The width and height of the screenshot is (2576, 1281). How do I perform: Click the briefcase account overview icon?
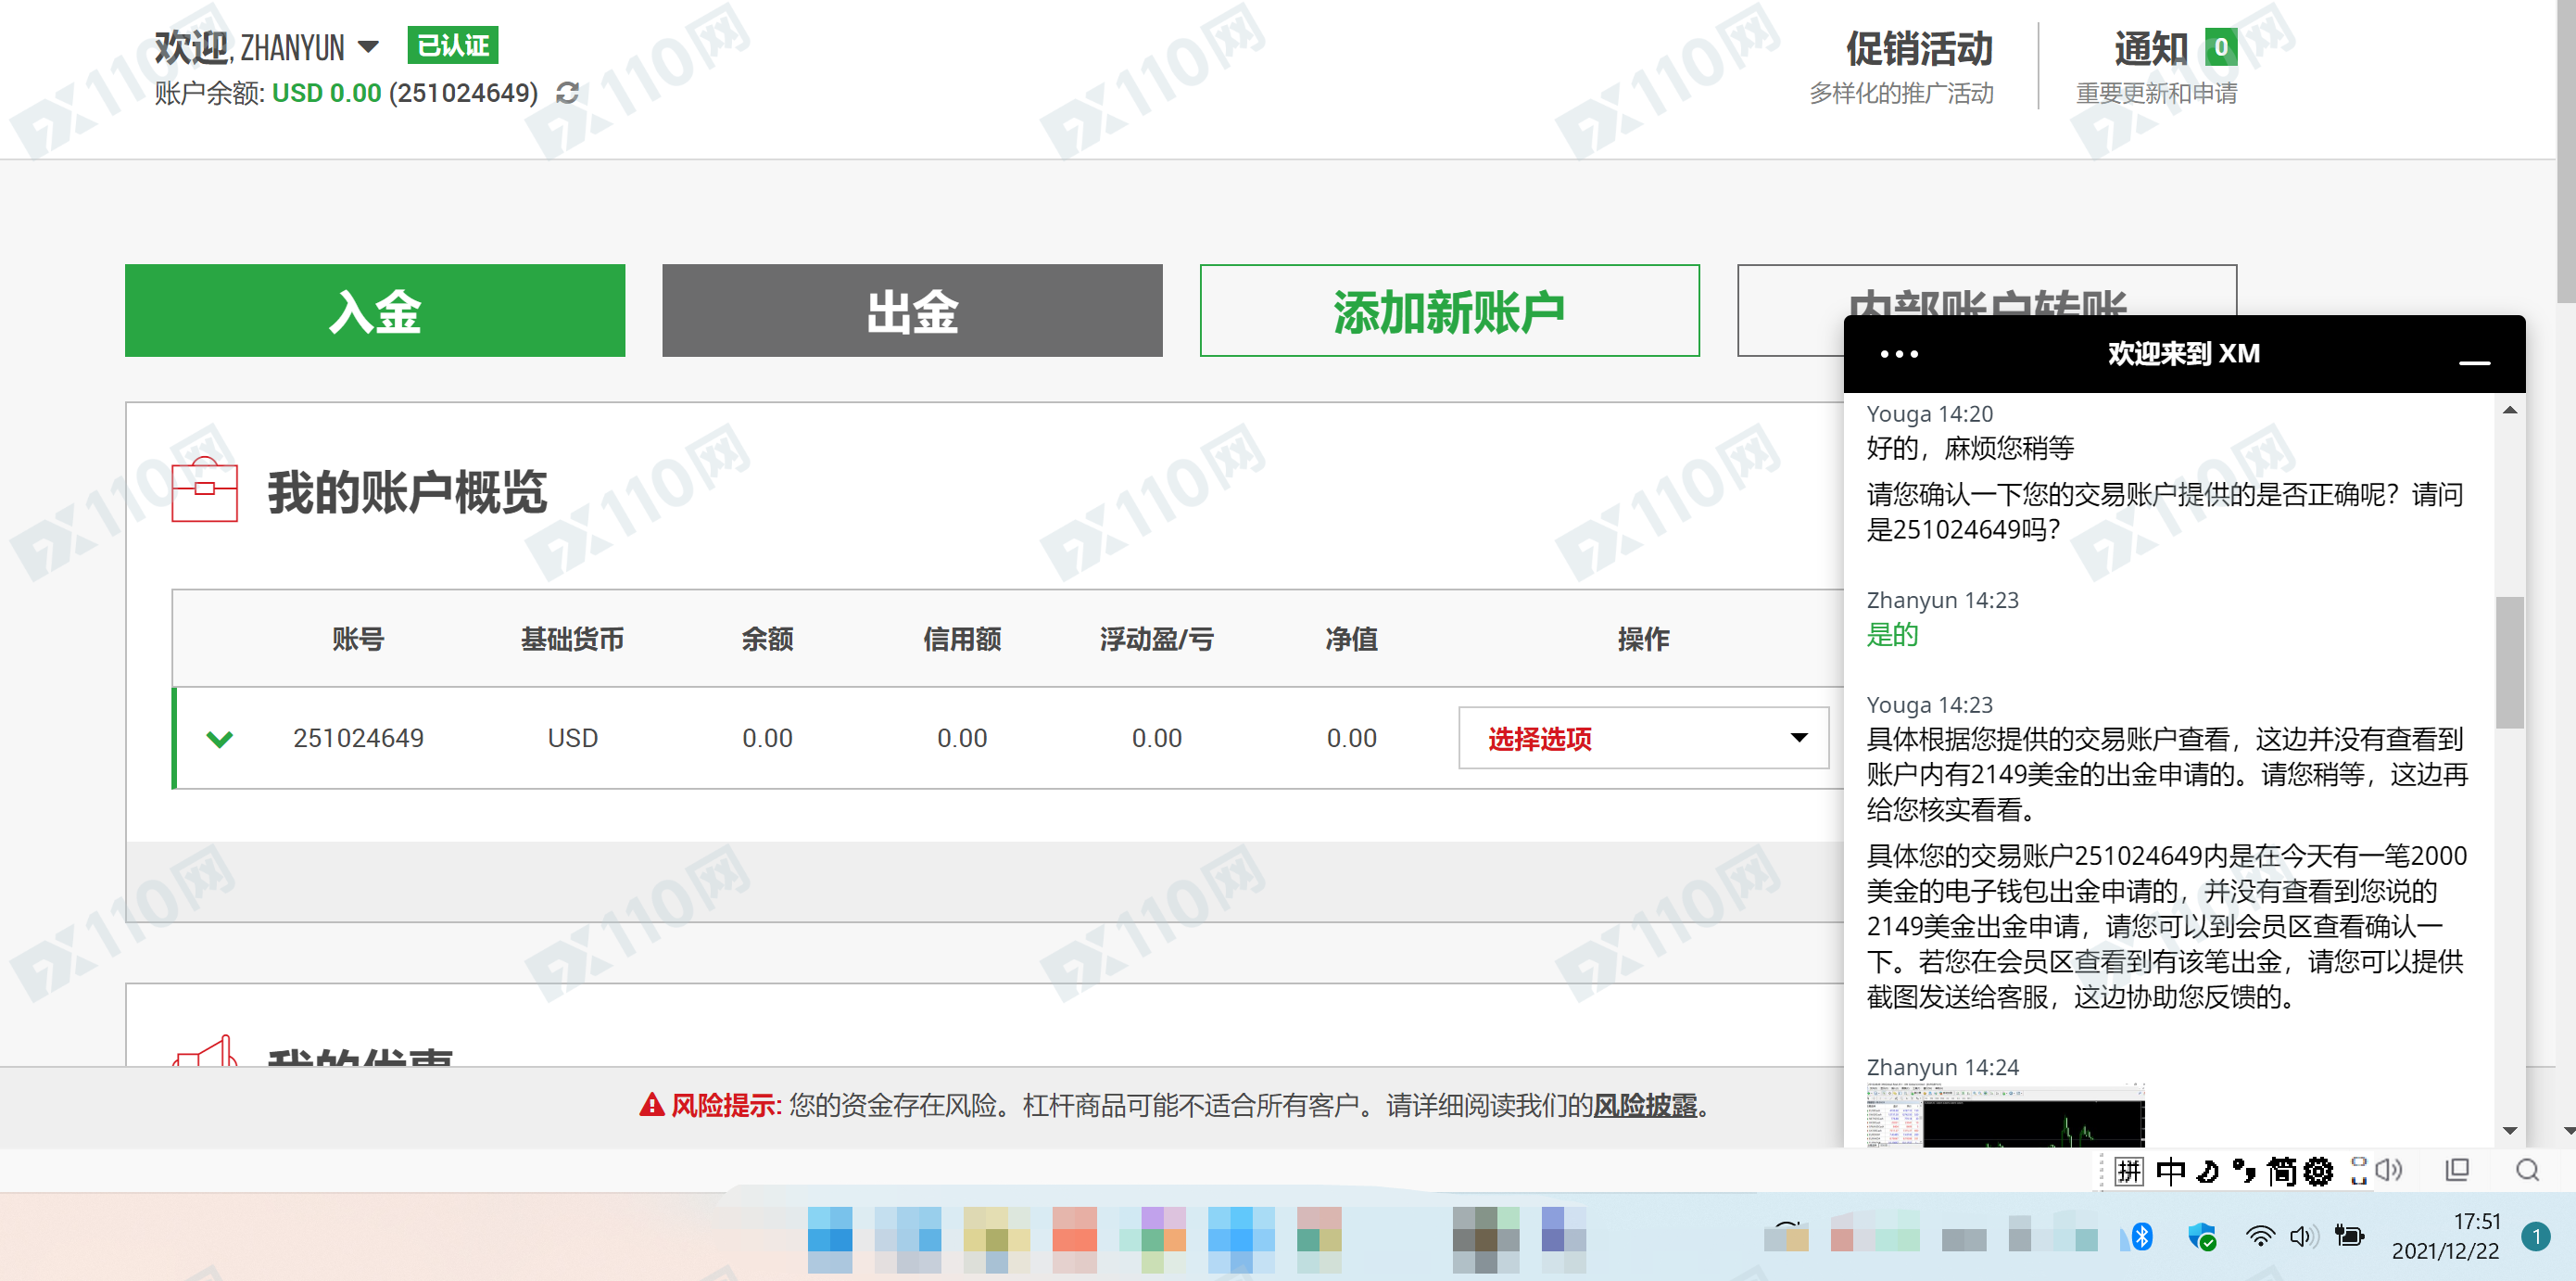pos(204,489)
